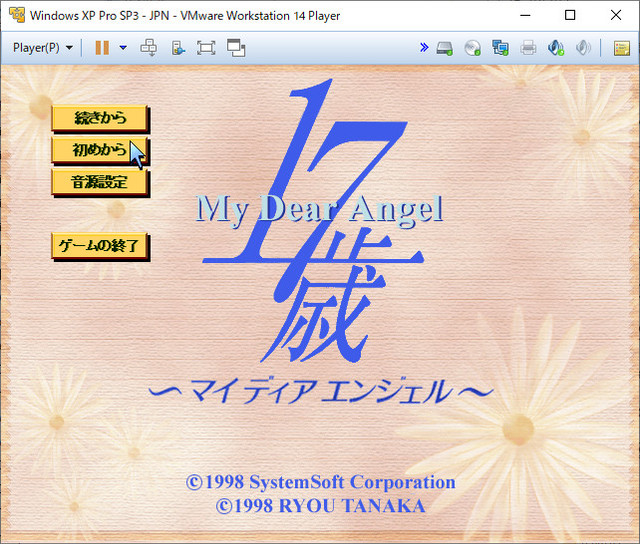The image size is (640, 544).
Task: Click the greyed-out speaker device icon
Action: click(583, 48)
